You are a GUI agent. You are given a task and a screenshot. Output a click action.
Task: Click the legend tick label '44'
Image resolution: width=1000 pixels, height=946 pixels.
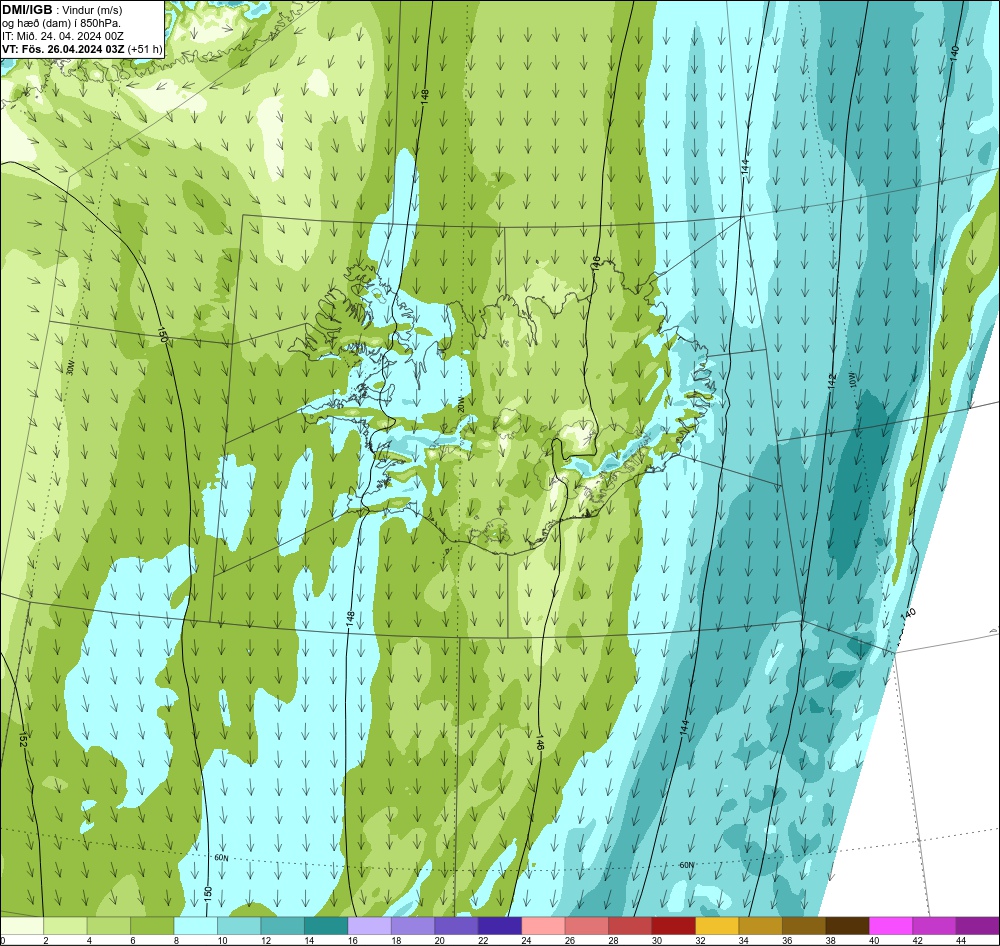[x=961, y=940]
